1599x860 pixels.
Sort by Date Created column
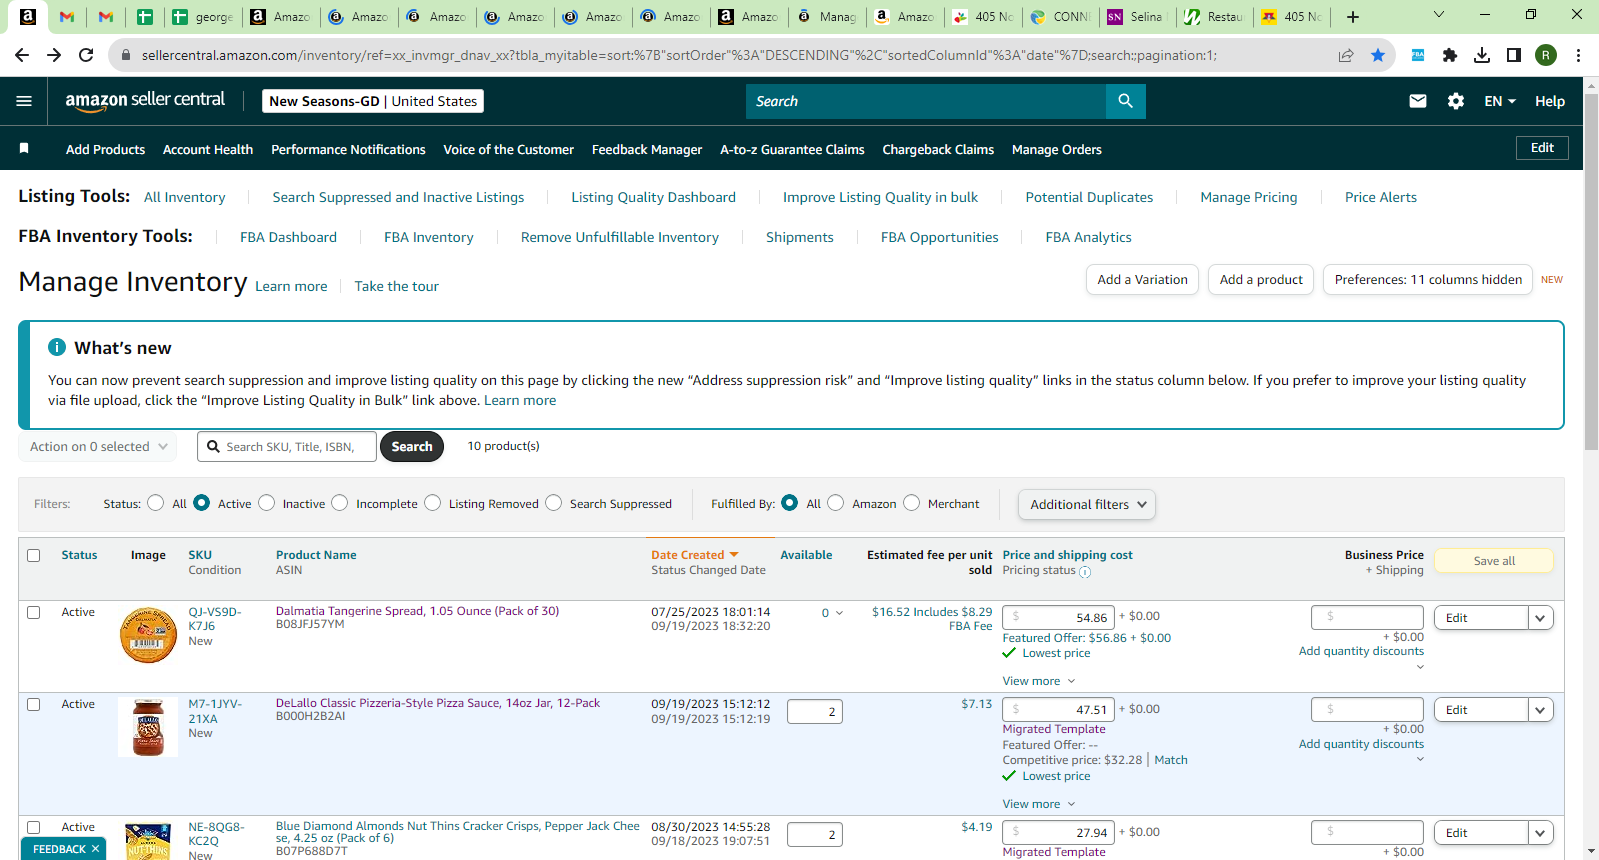click(694, 555)
